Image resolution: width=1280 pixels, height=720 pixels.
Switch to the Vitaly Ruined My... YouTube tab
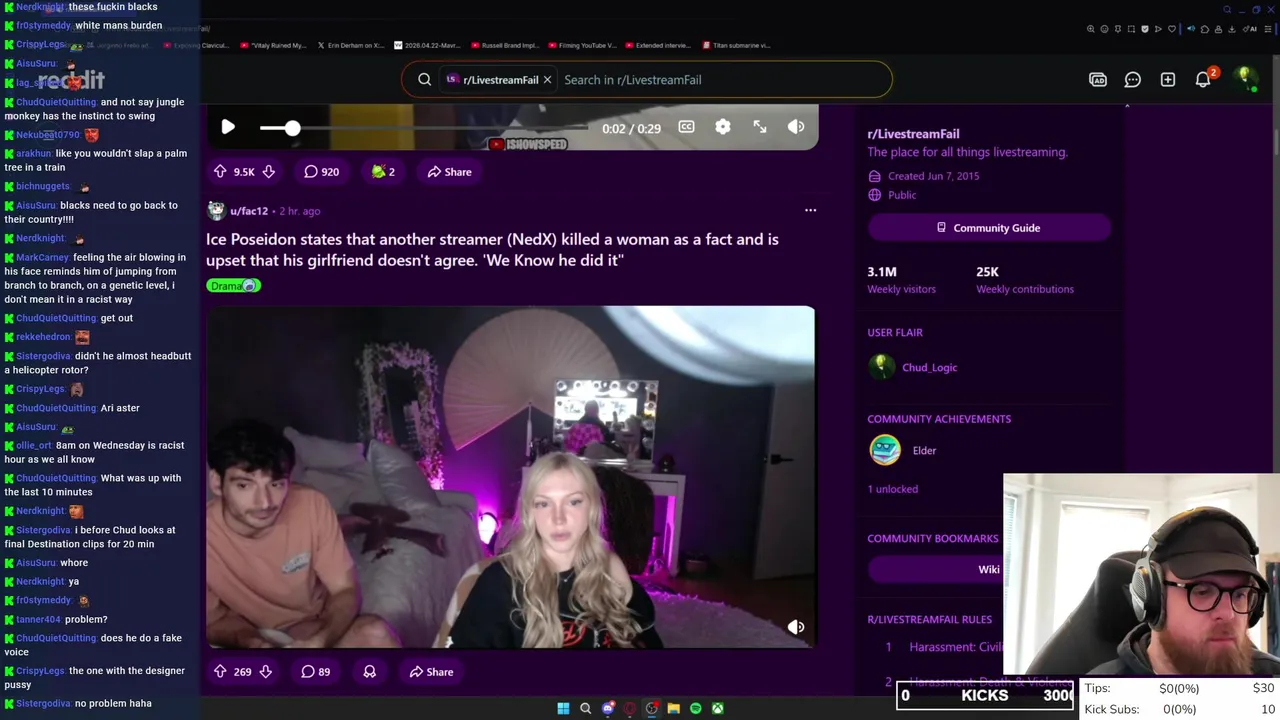[273, 45]
